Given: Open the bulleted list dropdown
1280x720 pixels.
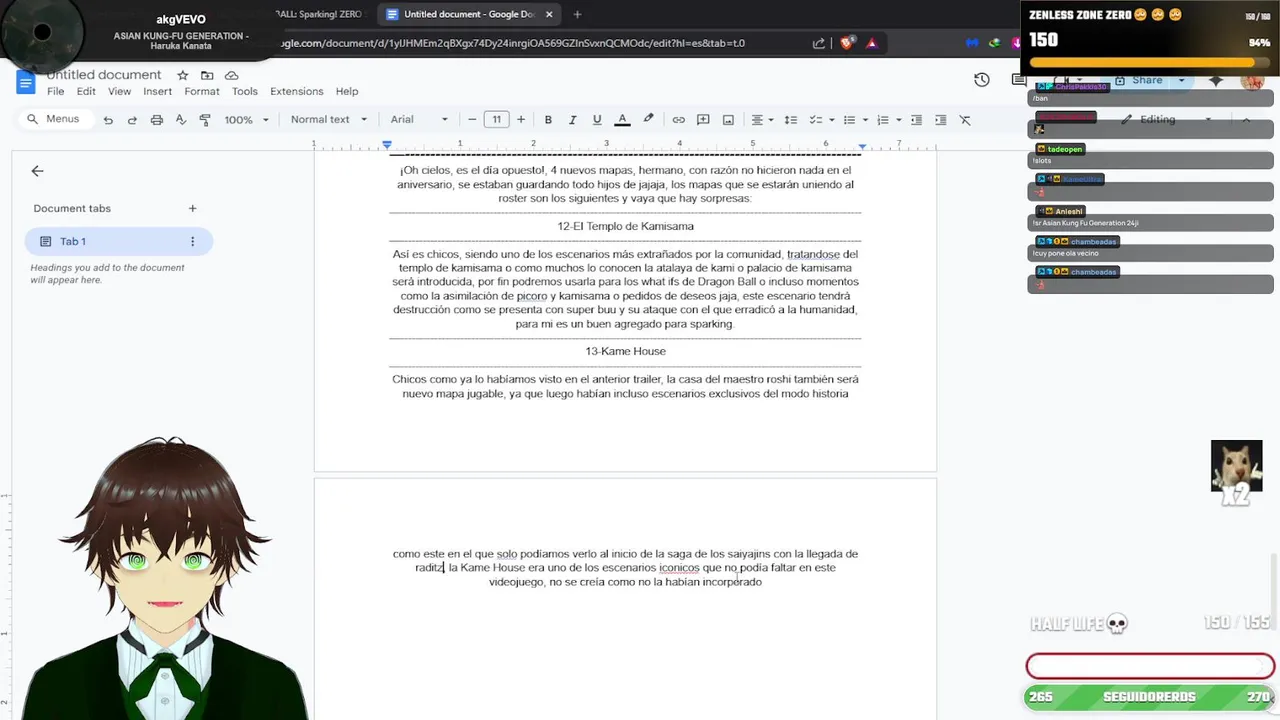Looking at the screenshot, I should tap(855, 120).
